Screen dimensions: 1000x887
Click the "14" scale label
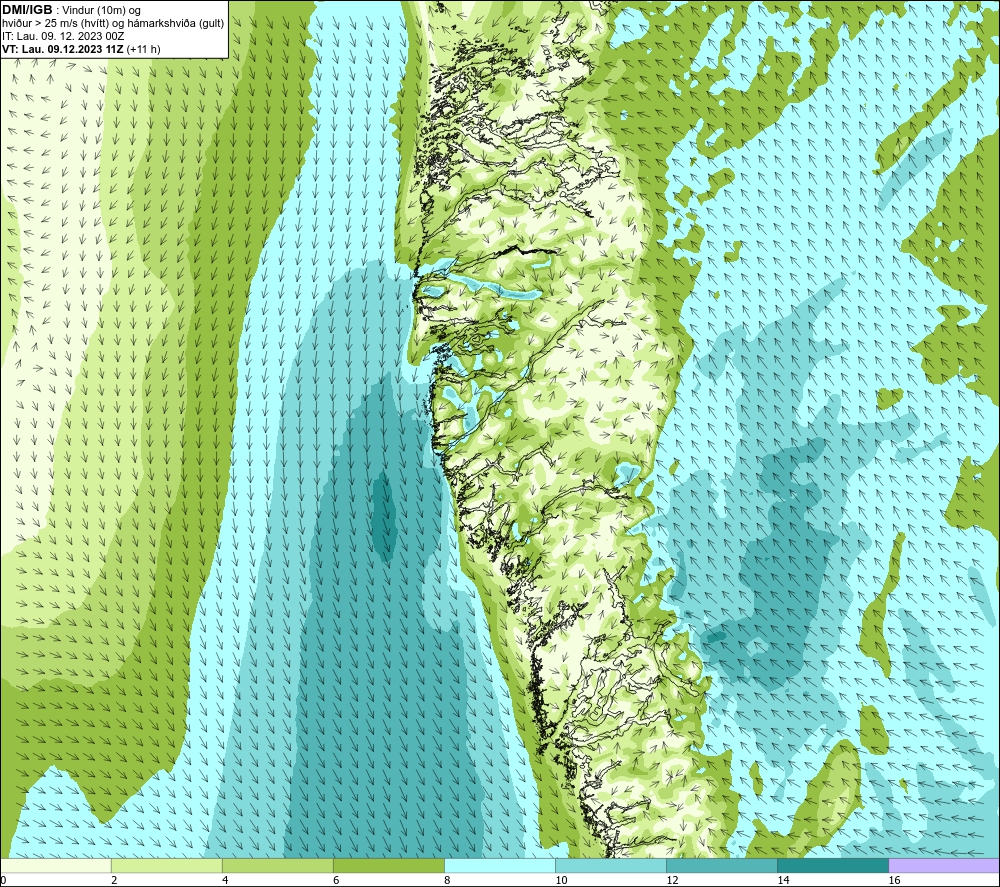pos(783,881)
